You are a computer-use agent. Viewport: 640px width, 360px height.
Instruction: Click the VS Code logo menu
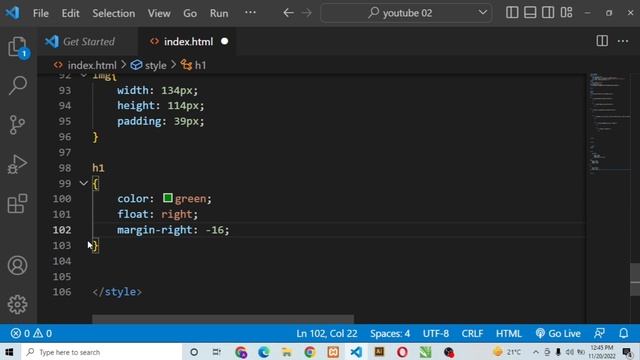[12, 13]
